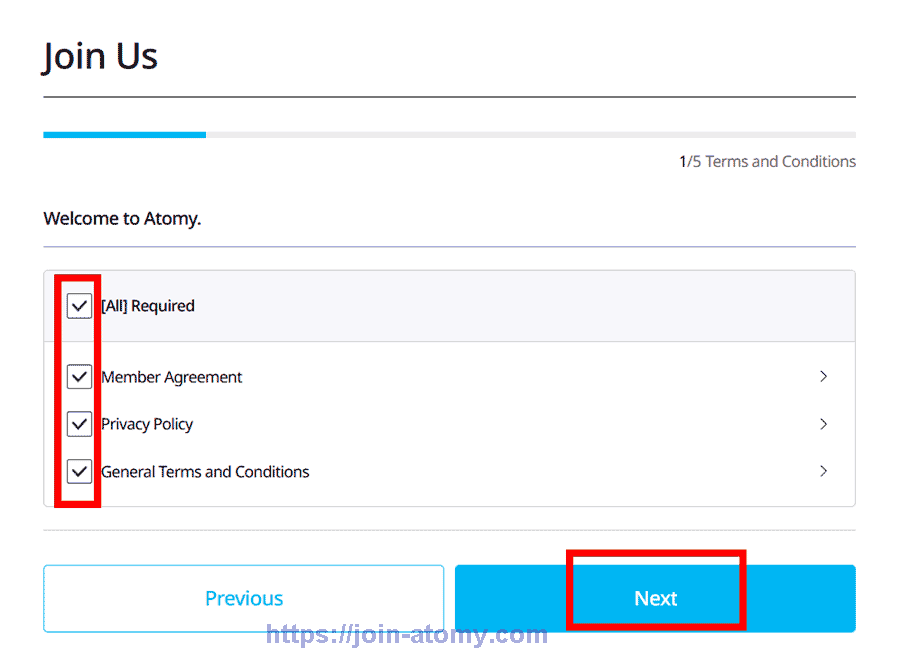Click the Next button
This screenshot has height=664, width=900.
tap(655, 598)
